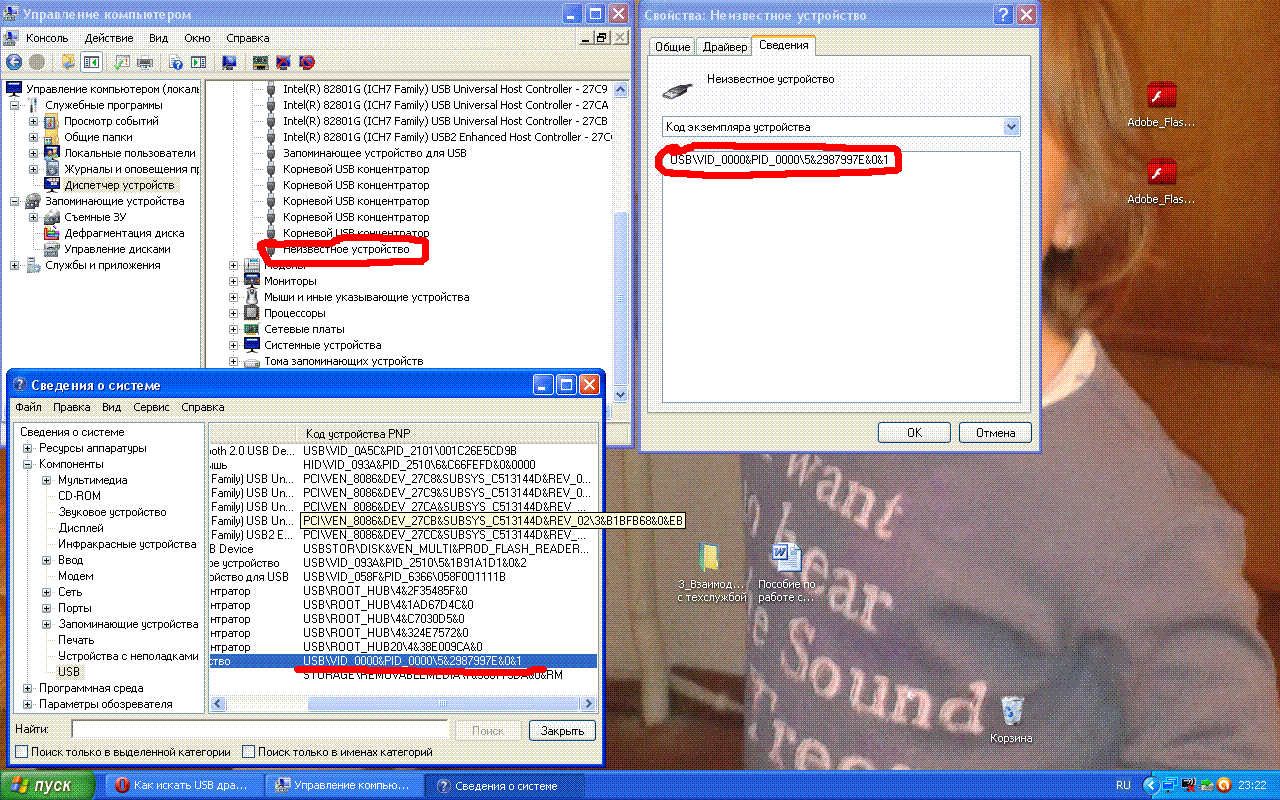The image size is (1280, 800).
Task: Click the Opera 'Как искать USB дра...' taskbar button
Action: coord(186,785)
